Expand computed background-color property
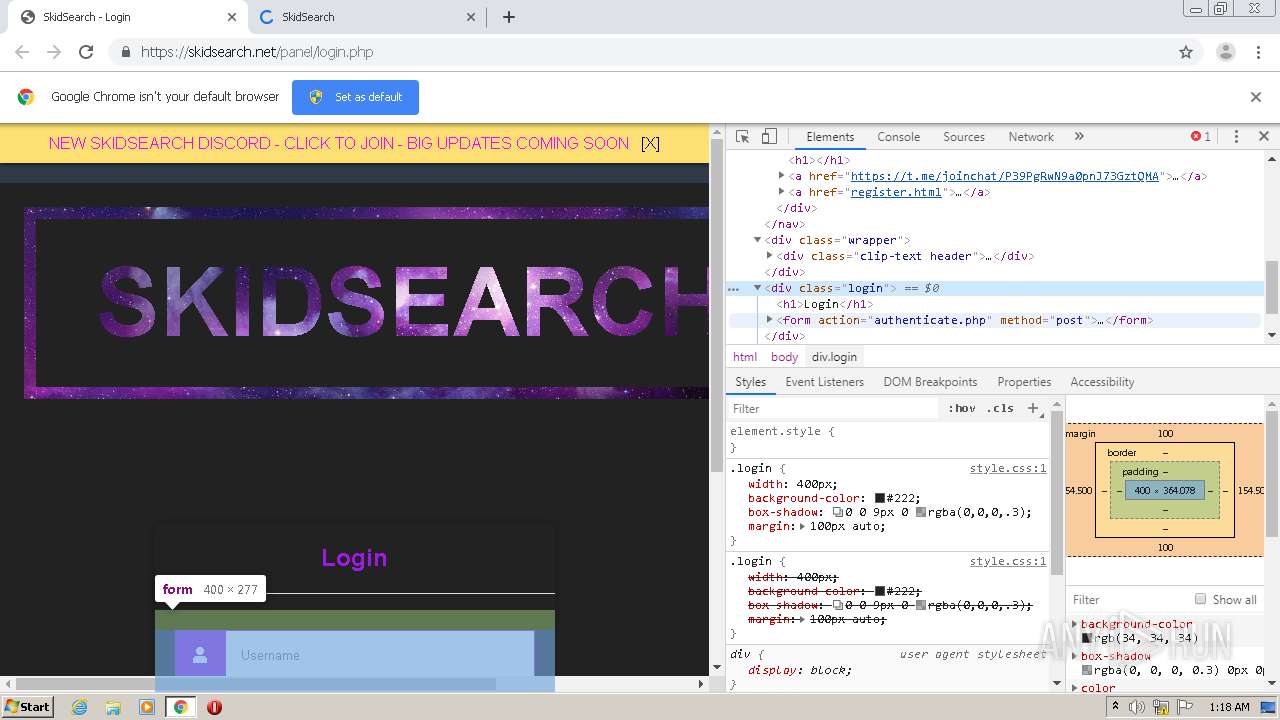This screenshot has height=720, width=1280. coord(1075,624)
